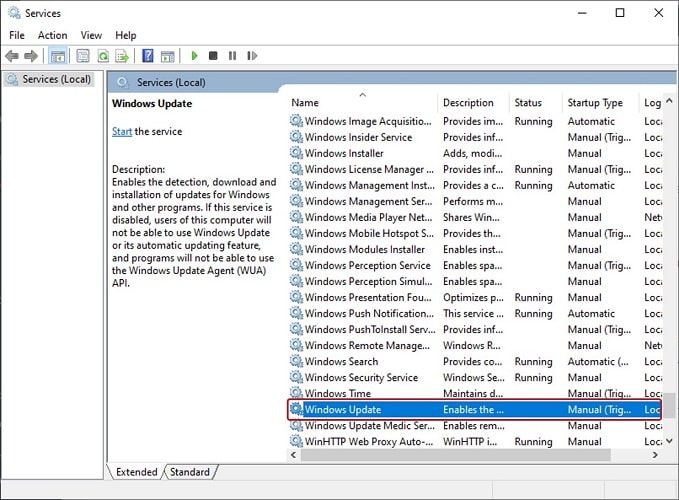Select Windows Push Notification... row
The image size is (679, 500).
[475, 313]
